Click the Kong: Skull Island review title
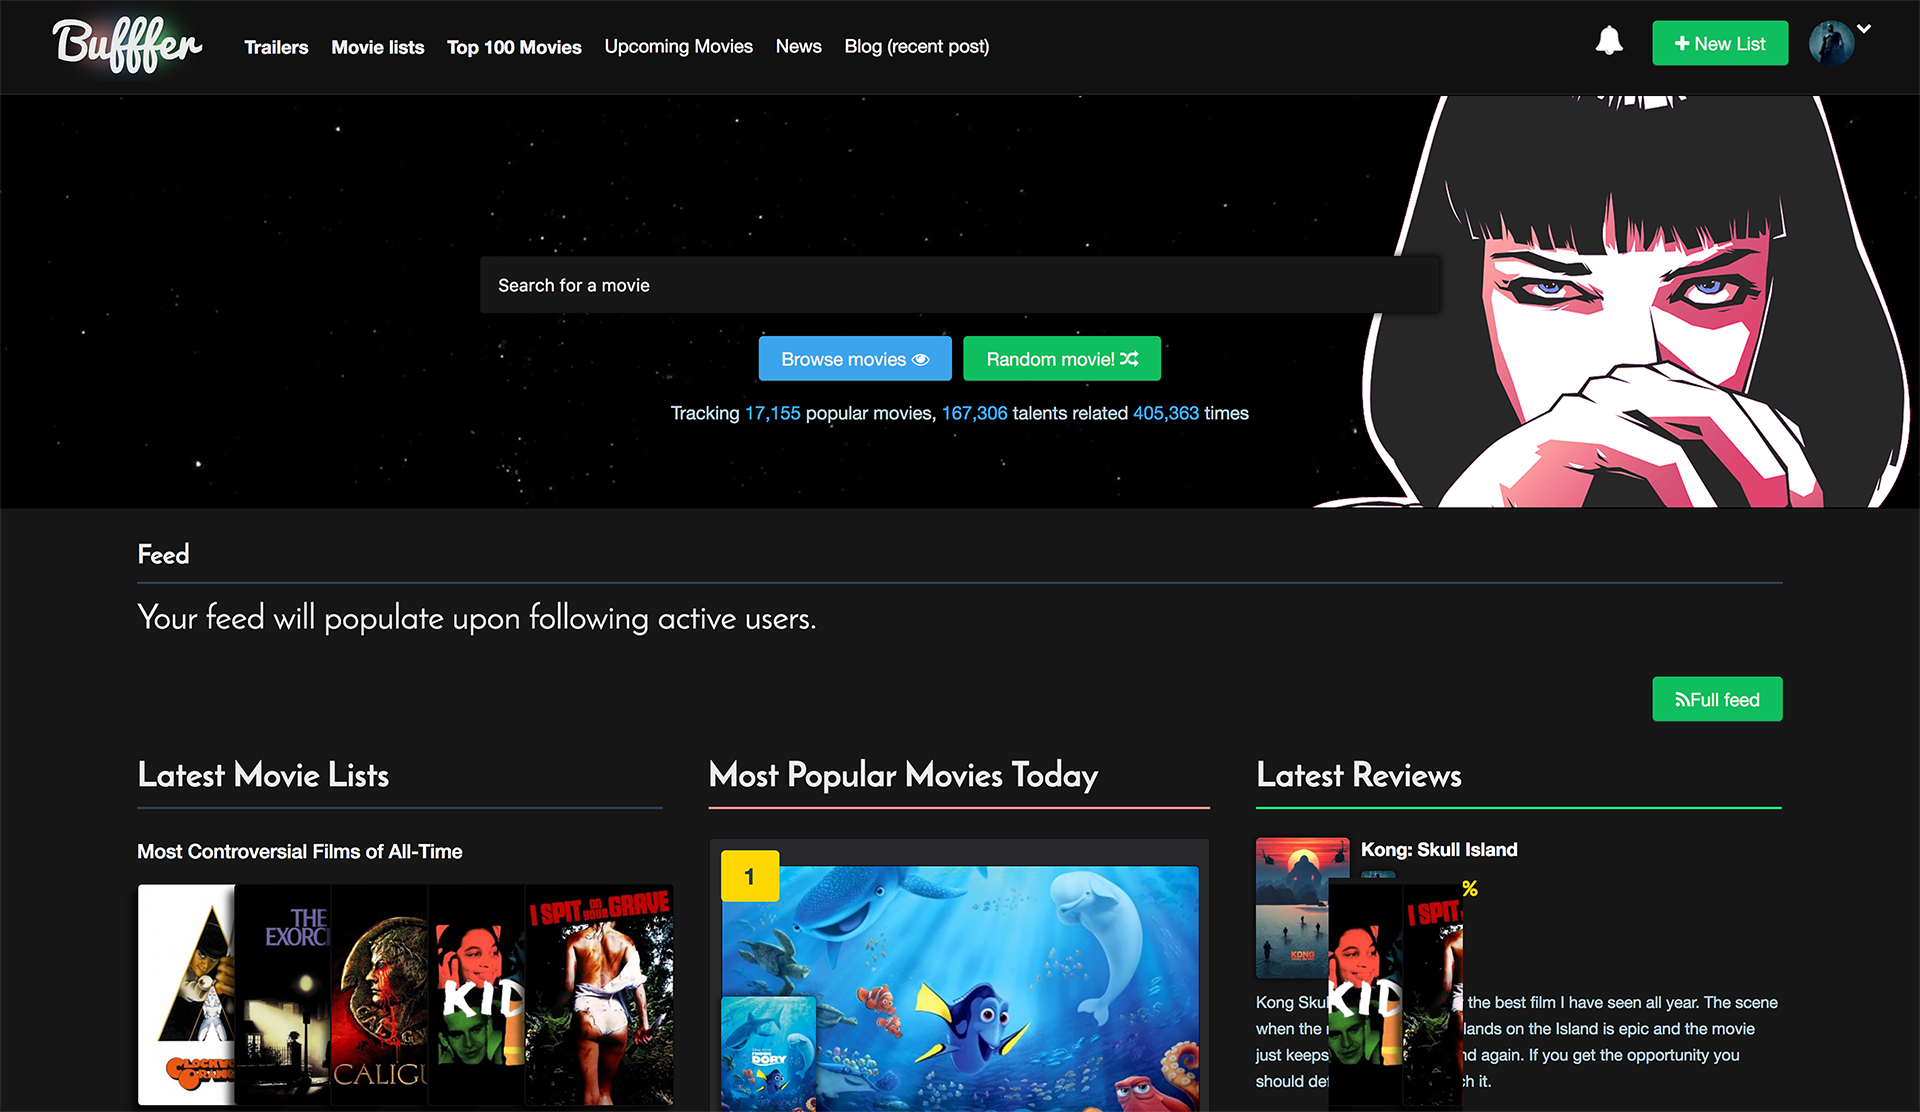This screenshot has height=1112, width=1920. 1439,850
